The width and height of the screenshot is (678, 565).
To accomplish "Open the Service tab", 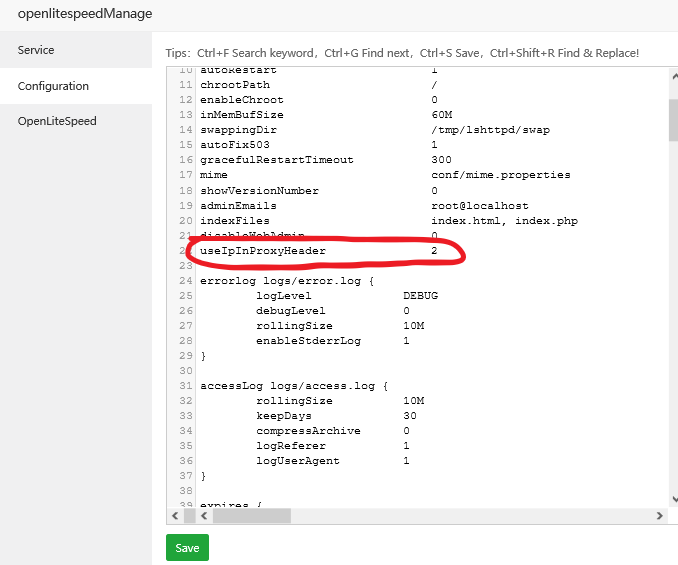I will 76,50.
